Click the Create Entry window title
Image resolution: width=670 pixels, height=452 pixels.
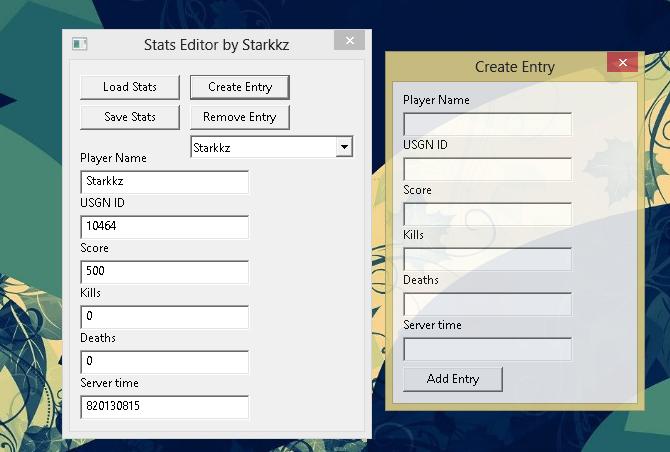coord(514,67)
